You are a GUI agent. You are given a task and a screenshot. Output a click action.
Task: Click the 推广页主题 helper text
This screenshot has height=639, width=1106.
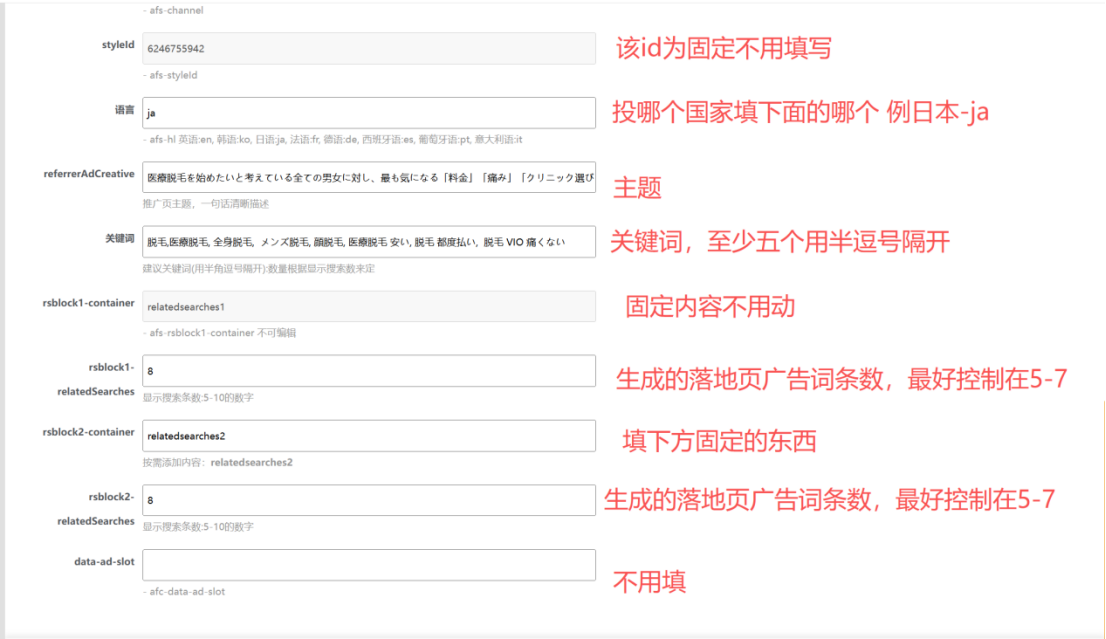click(x=205, y=204)
